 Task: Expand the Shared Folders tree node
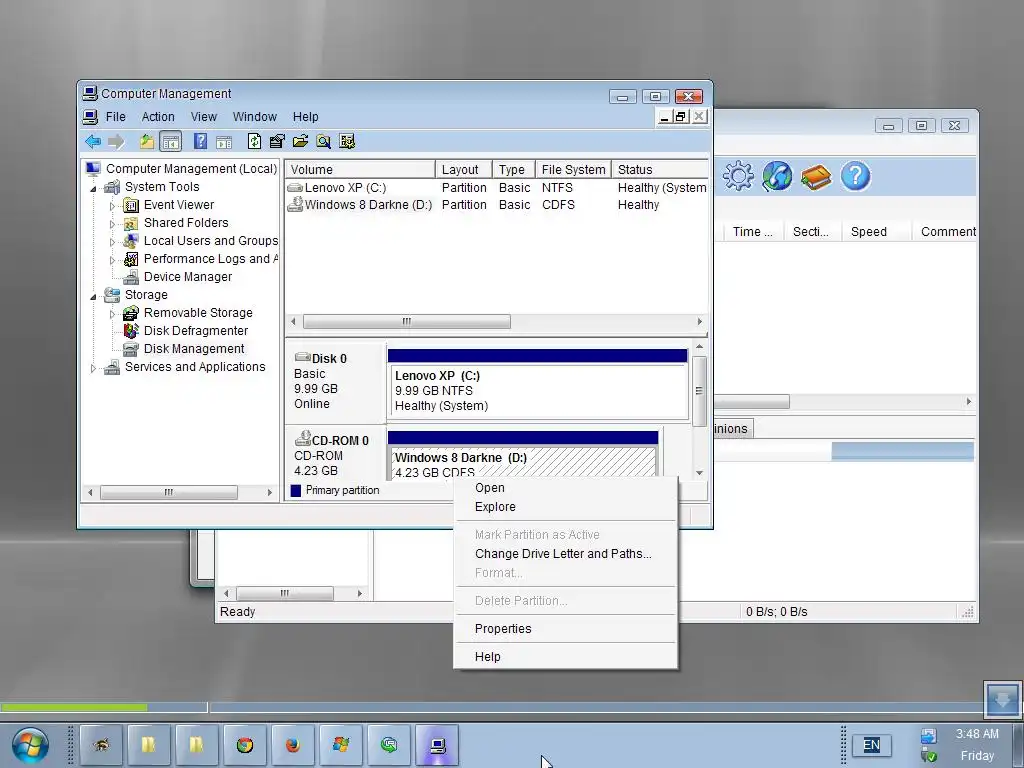click(112, 224)
